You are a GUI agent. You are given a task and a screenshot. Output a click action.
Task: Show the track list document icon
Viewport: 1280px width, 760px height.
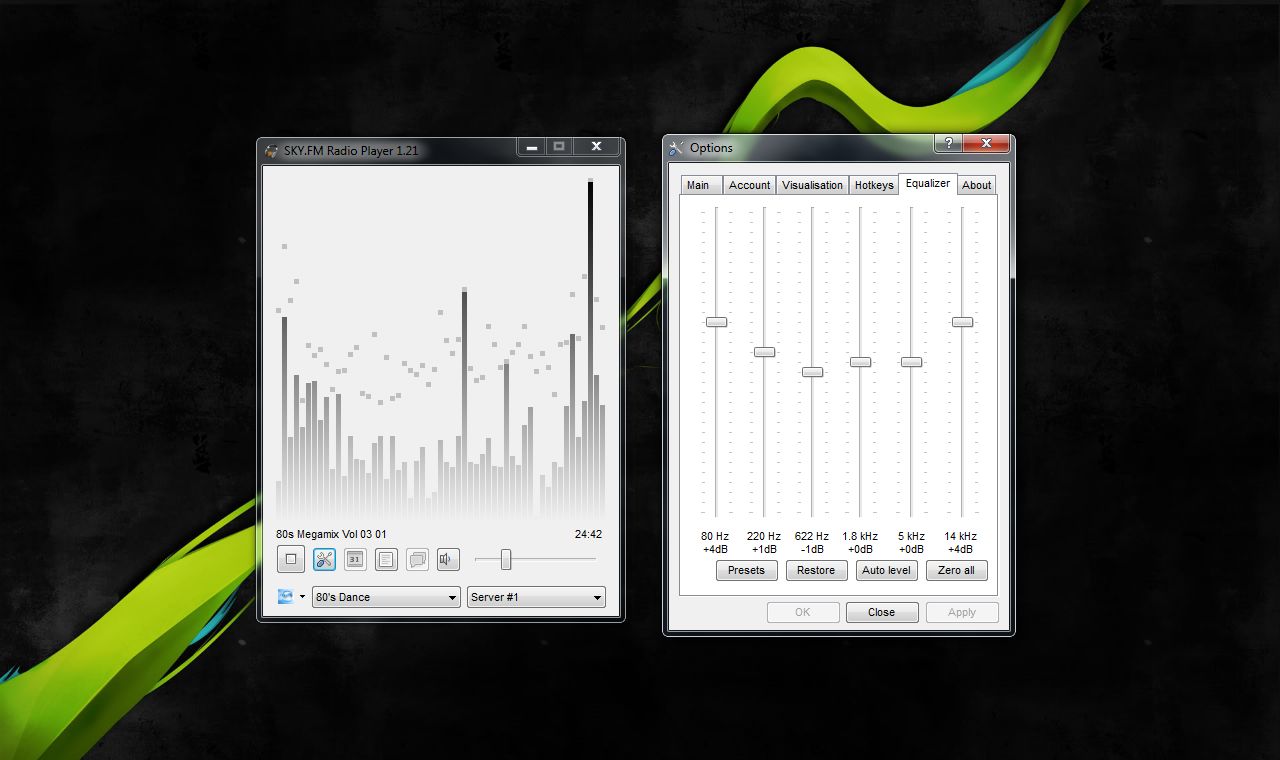(386, 560)
